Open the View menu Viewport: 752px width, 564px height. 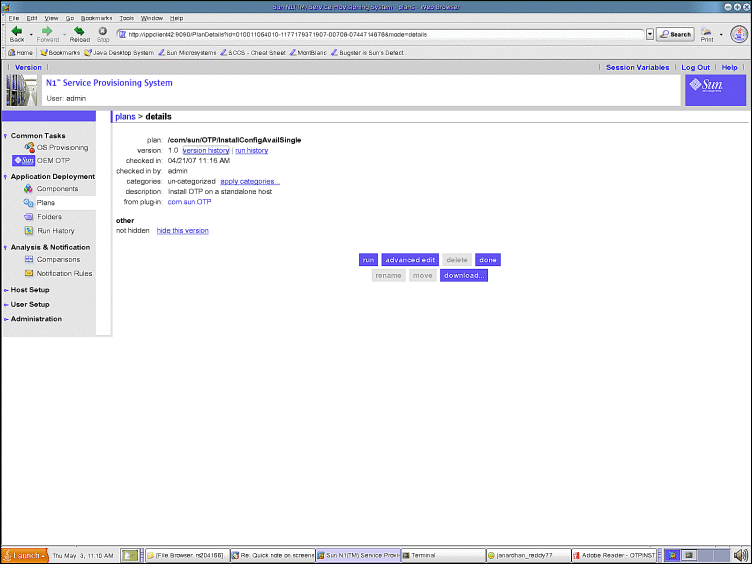click(51, 18)
